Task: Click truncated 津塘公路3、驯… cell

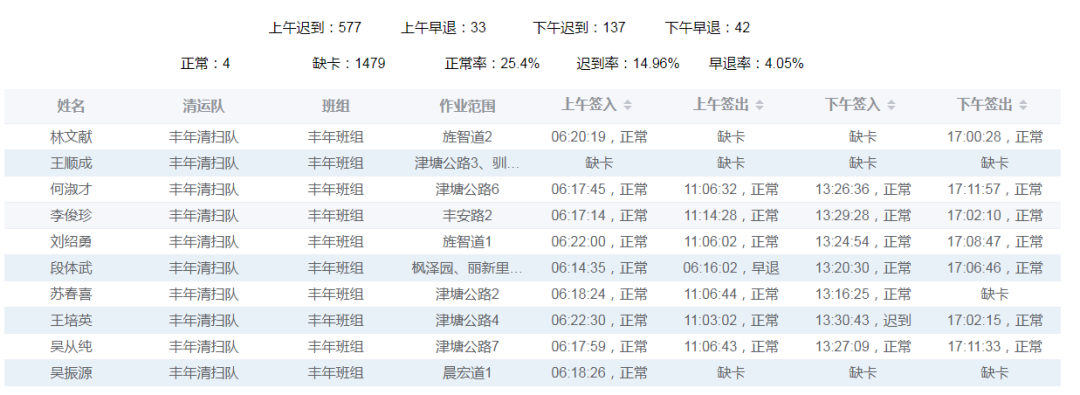Action: [x=468, y=163]
